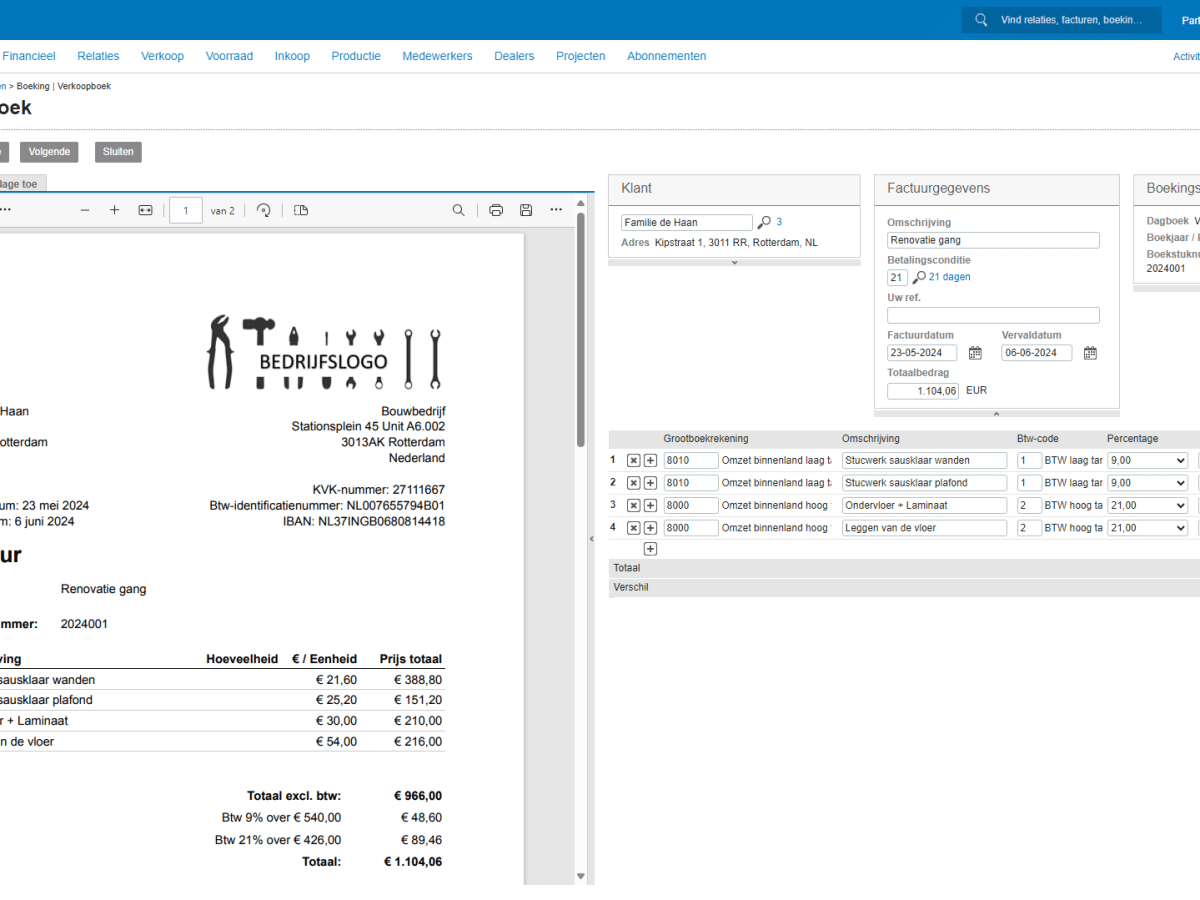Click the global search field in top bar
The width and height of the screenshot is (1200, 900).
pyautogui.click(x=1062, y=20)
